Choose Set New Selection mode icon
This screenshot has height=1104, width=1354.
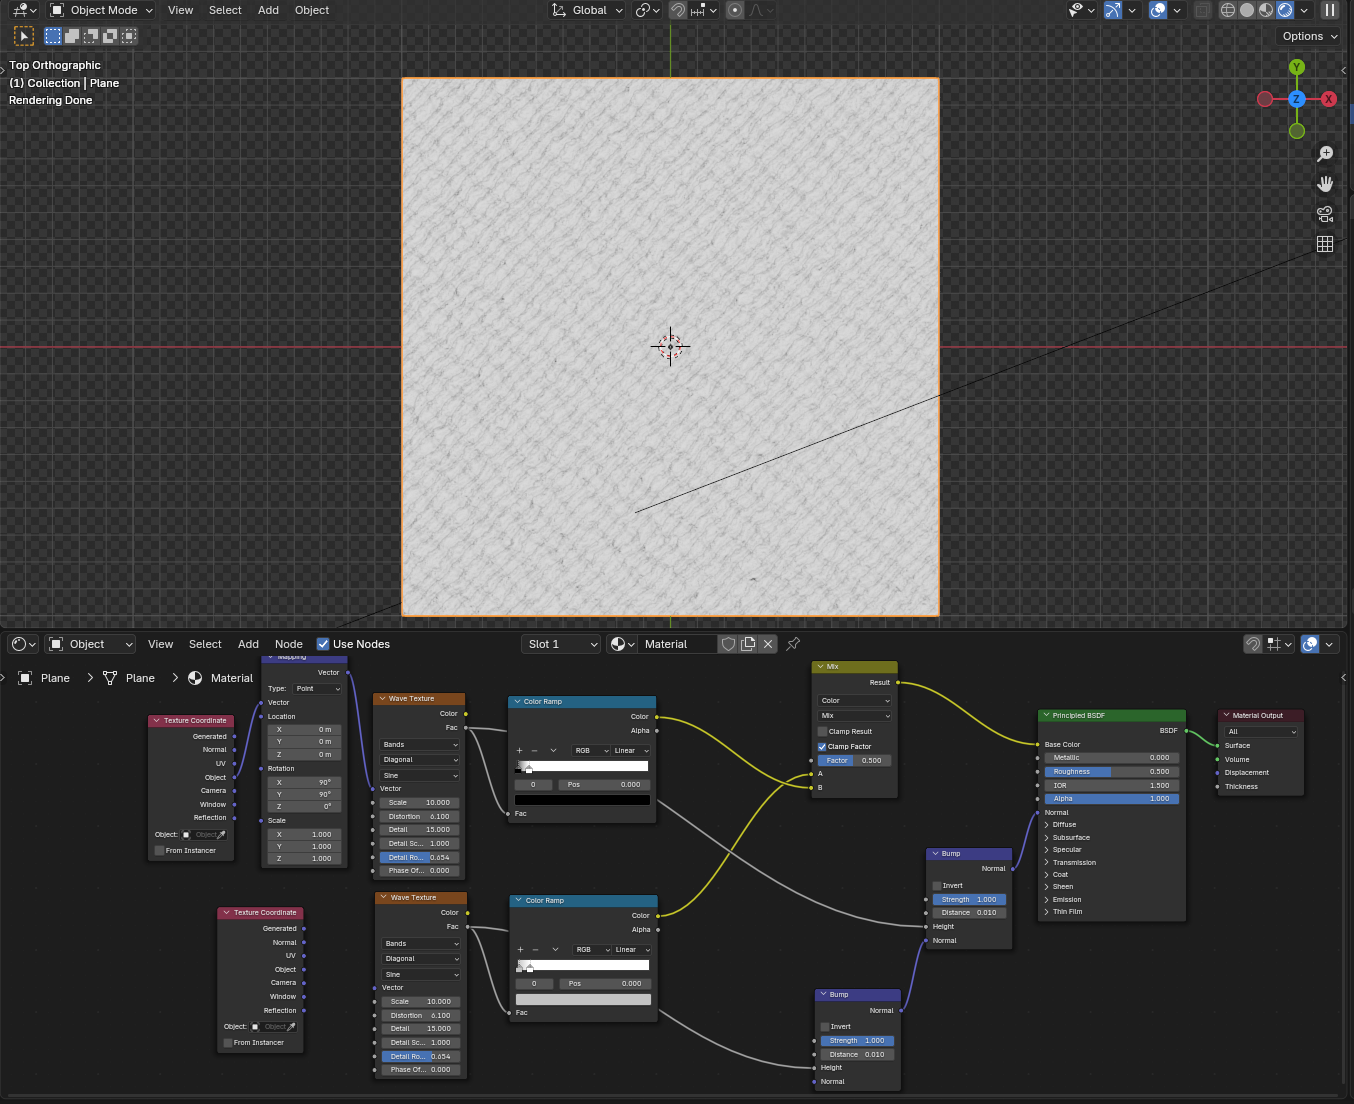pyautogui.click(x=53, y=36)
